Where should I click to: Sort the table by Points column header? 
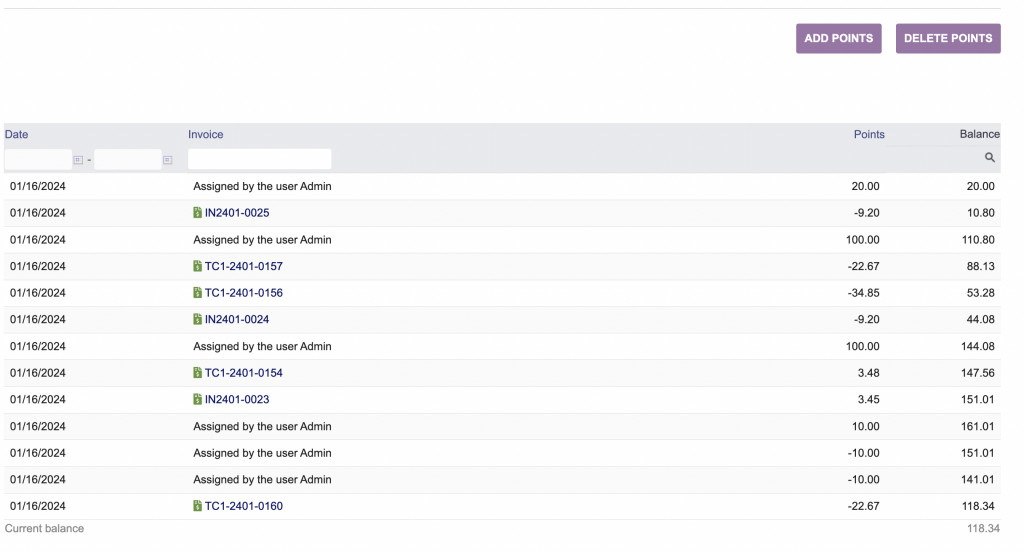[x=869, y=134]
